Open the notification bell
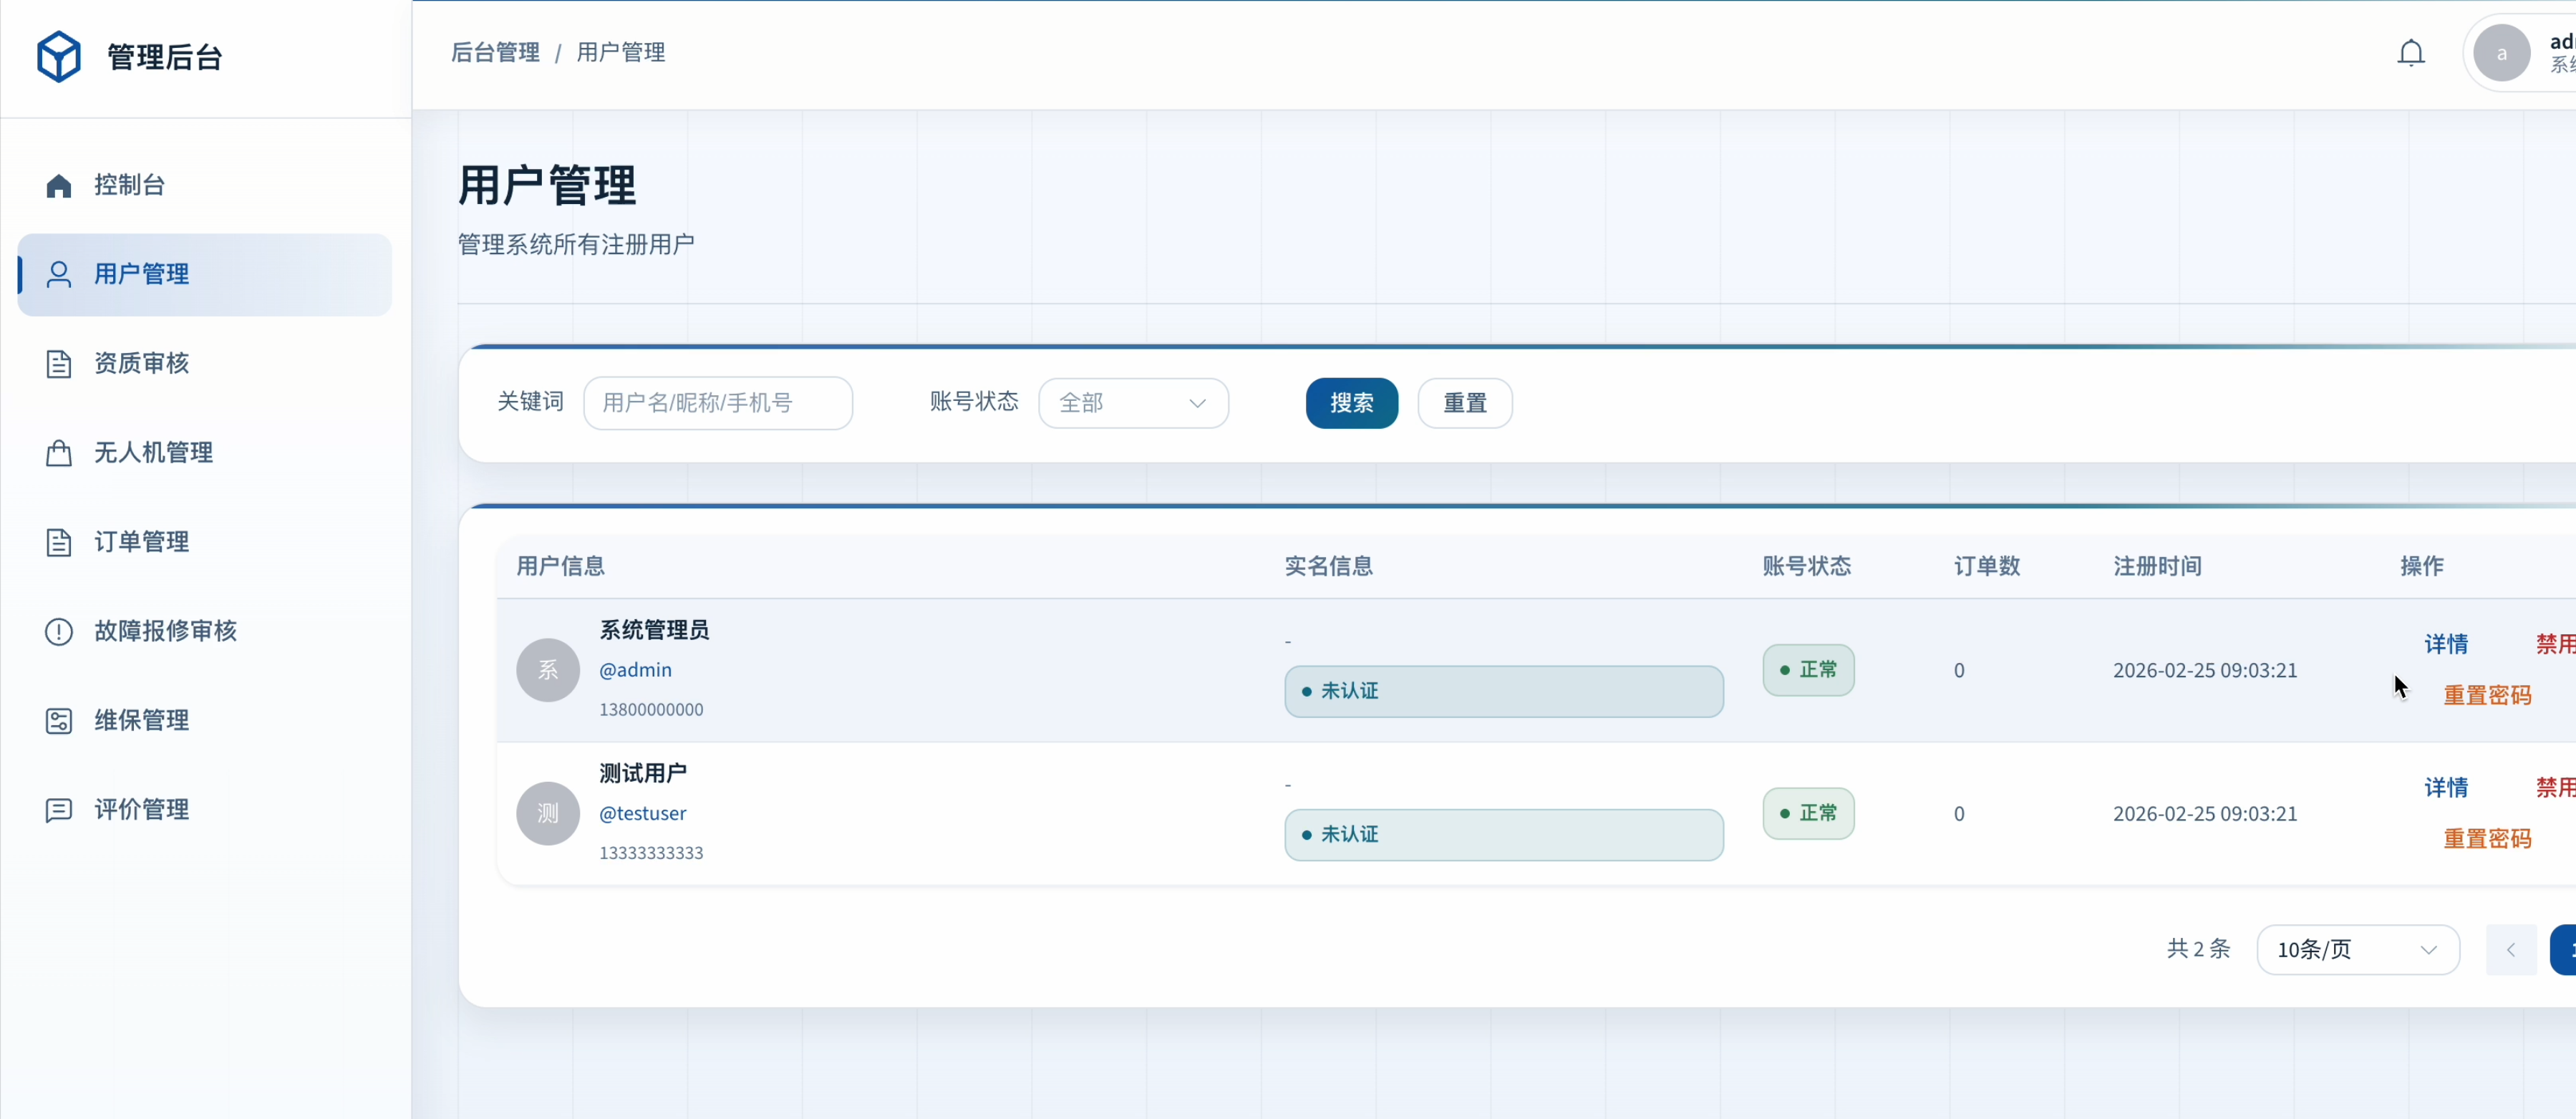Image resolution: width=2576 pixels, height=1119 pixels. 2411,52
